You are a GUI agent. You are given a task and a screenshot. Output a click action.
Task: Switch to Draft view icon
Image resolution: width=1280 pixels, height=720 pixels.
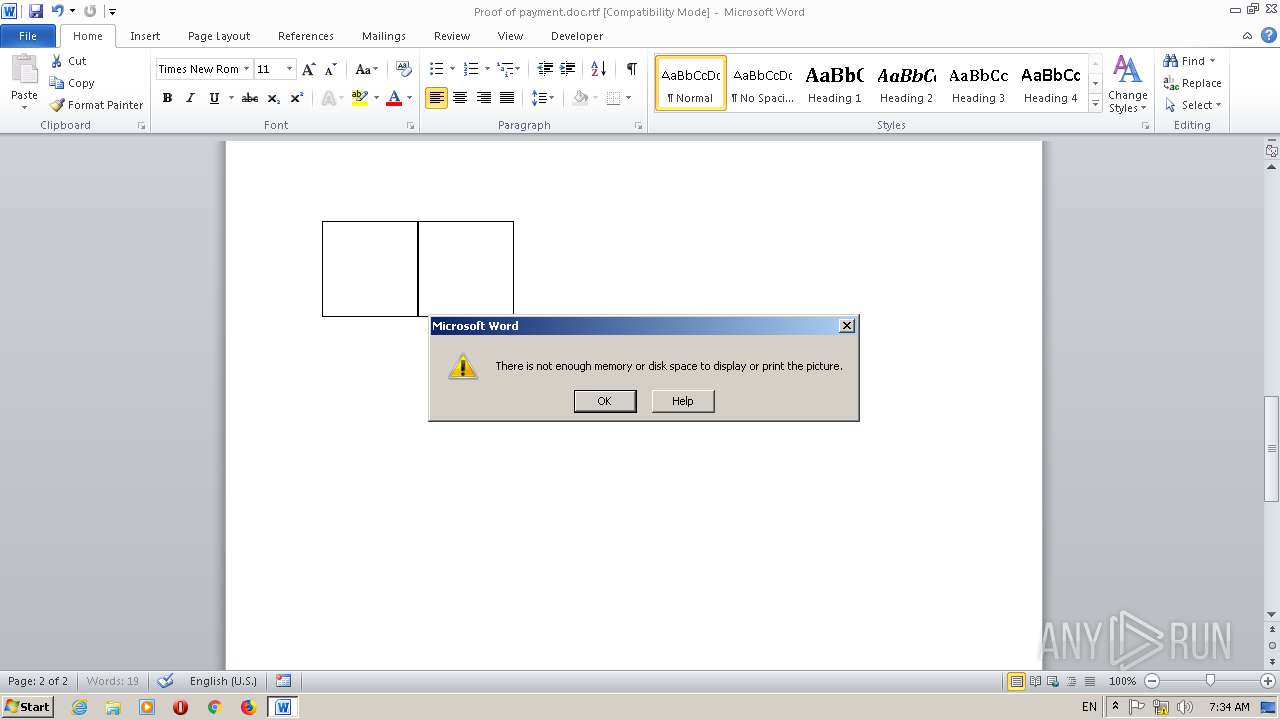click(1088, 681)
